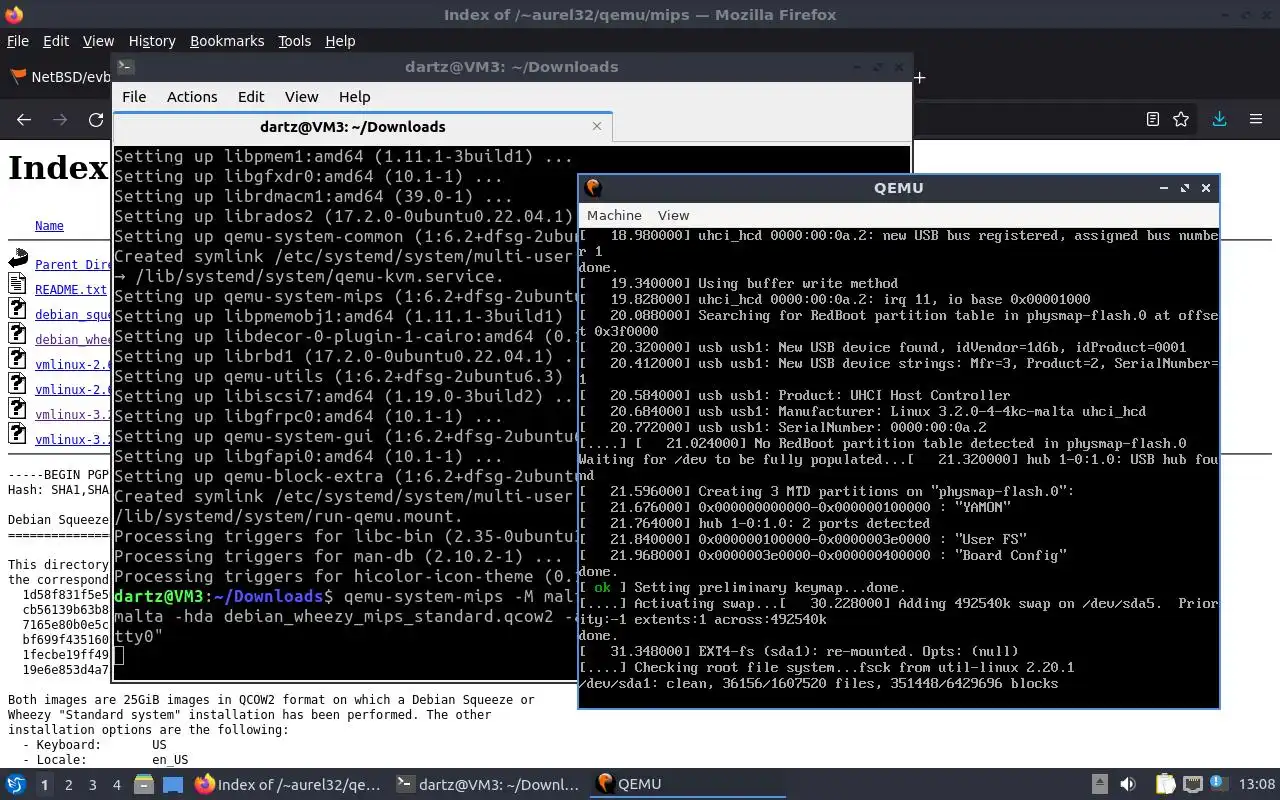
Task: Click the QEMU window title bar
Action: (898, 187)
